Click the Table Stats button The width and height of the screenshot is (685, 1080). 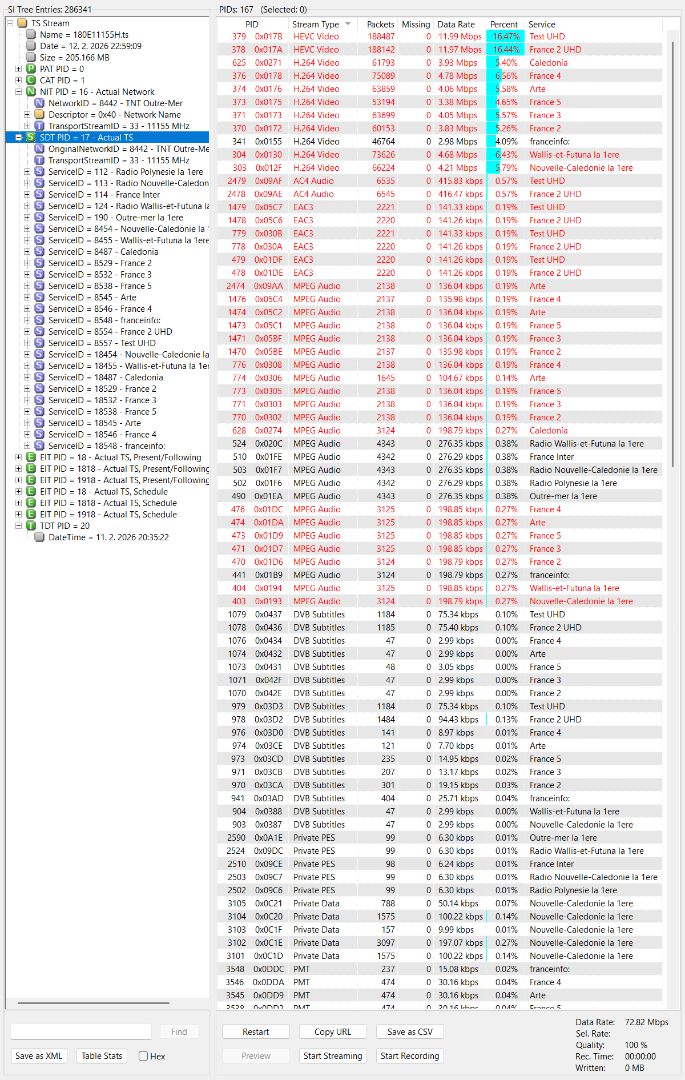(x=102, y=1056)
